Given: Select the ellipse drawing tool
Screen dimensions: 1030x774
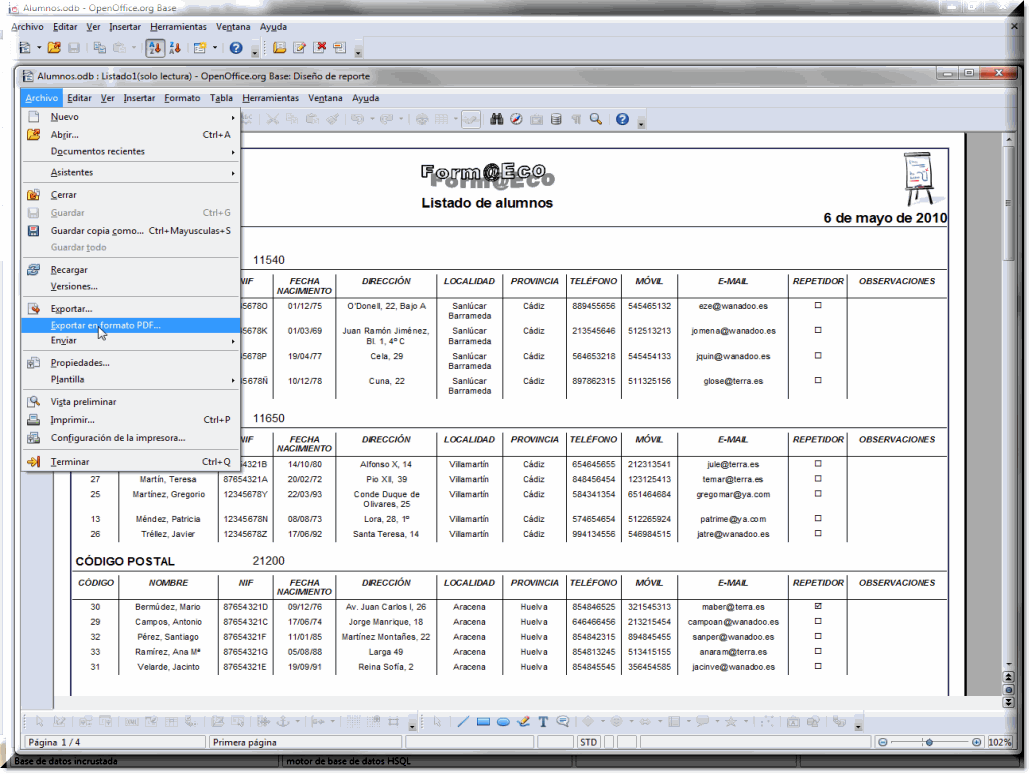Looking at the screenshot, I should pos(504,721).
